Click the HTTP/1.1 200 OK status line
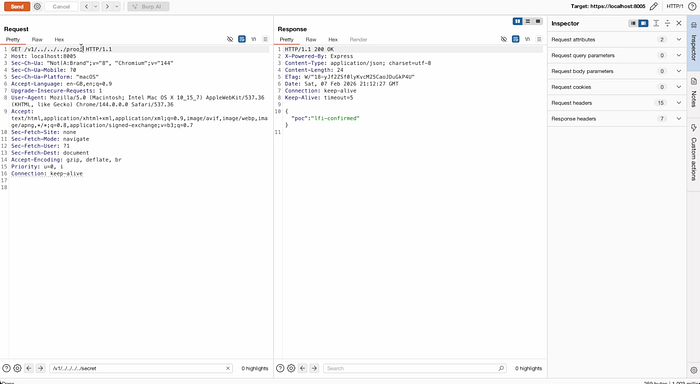 tap(309, 49)
